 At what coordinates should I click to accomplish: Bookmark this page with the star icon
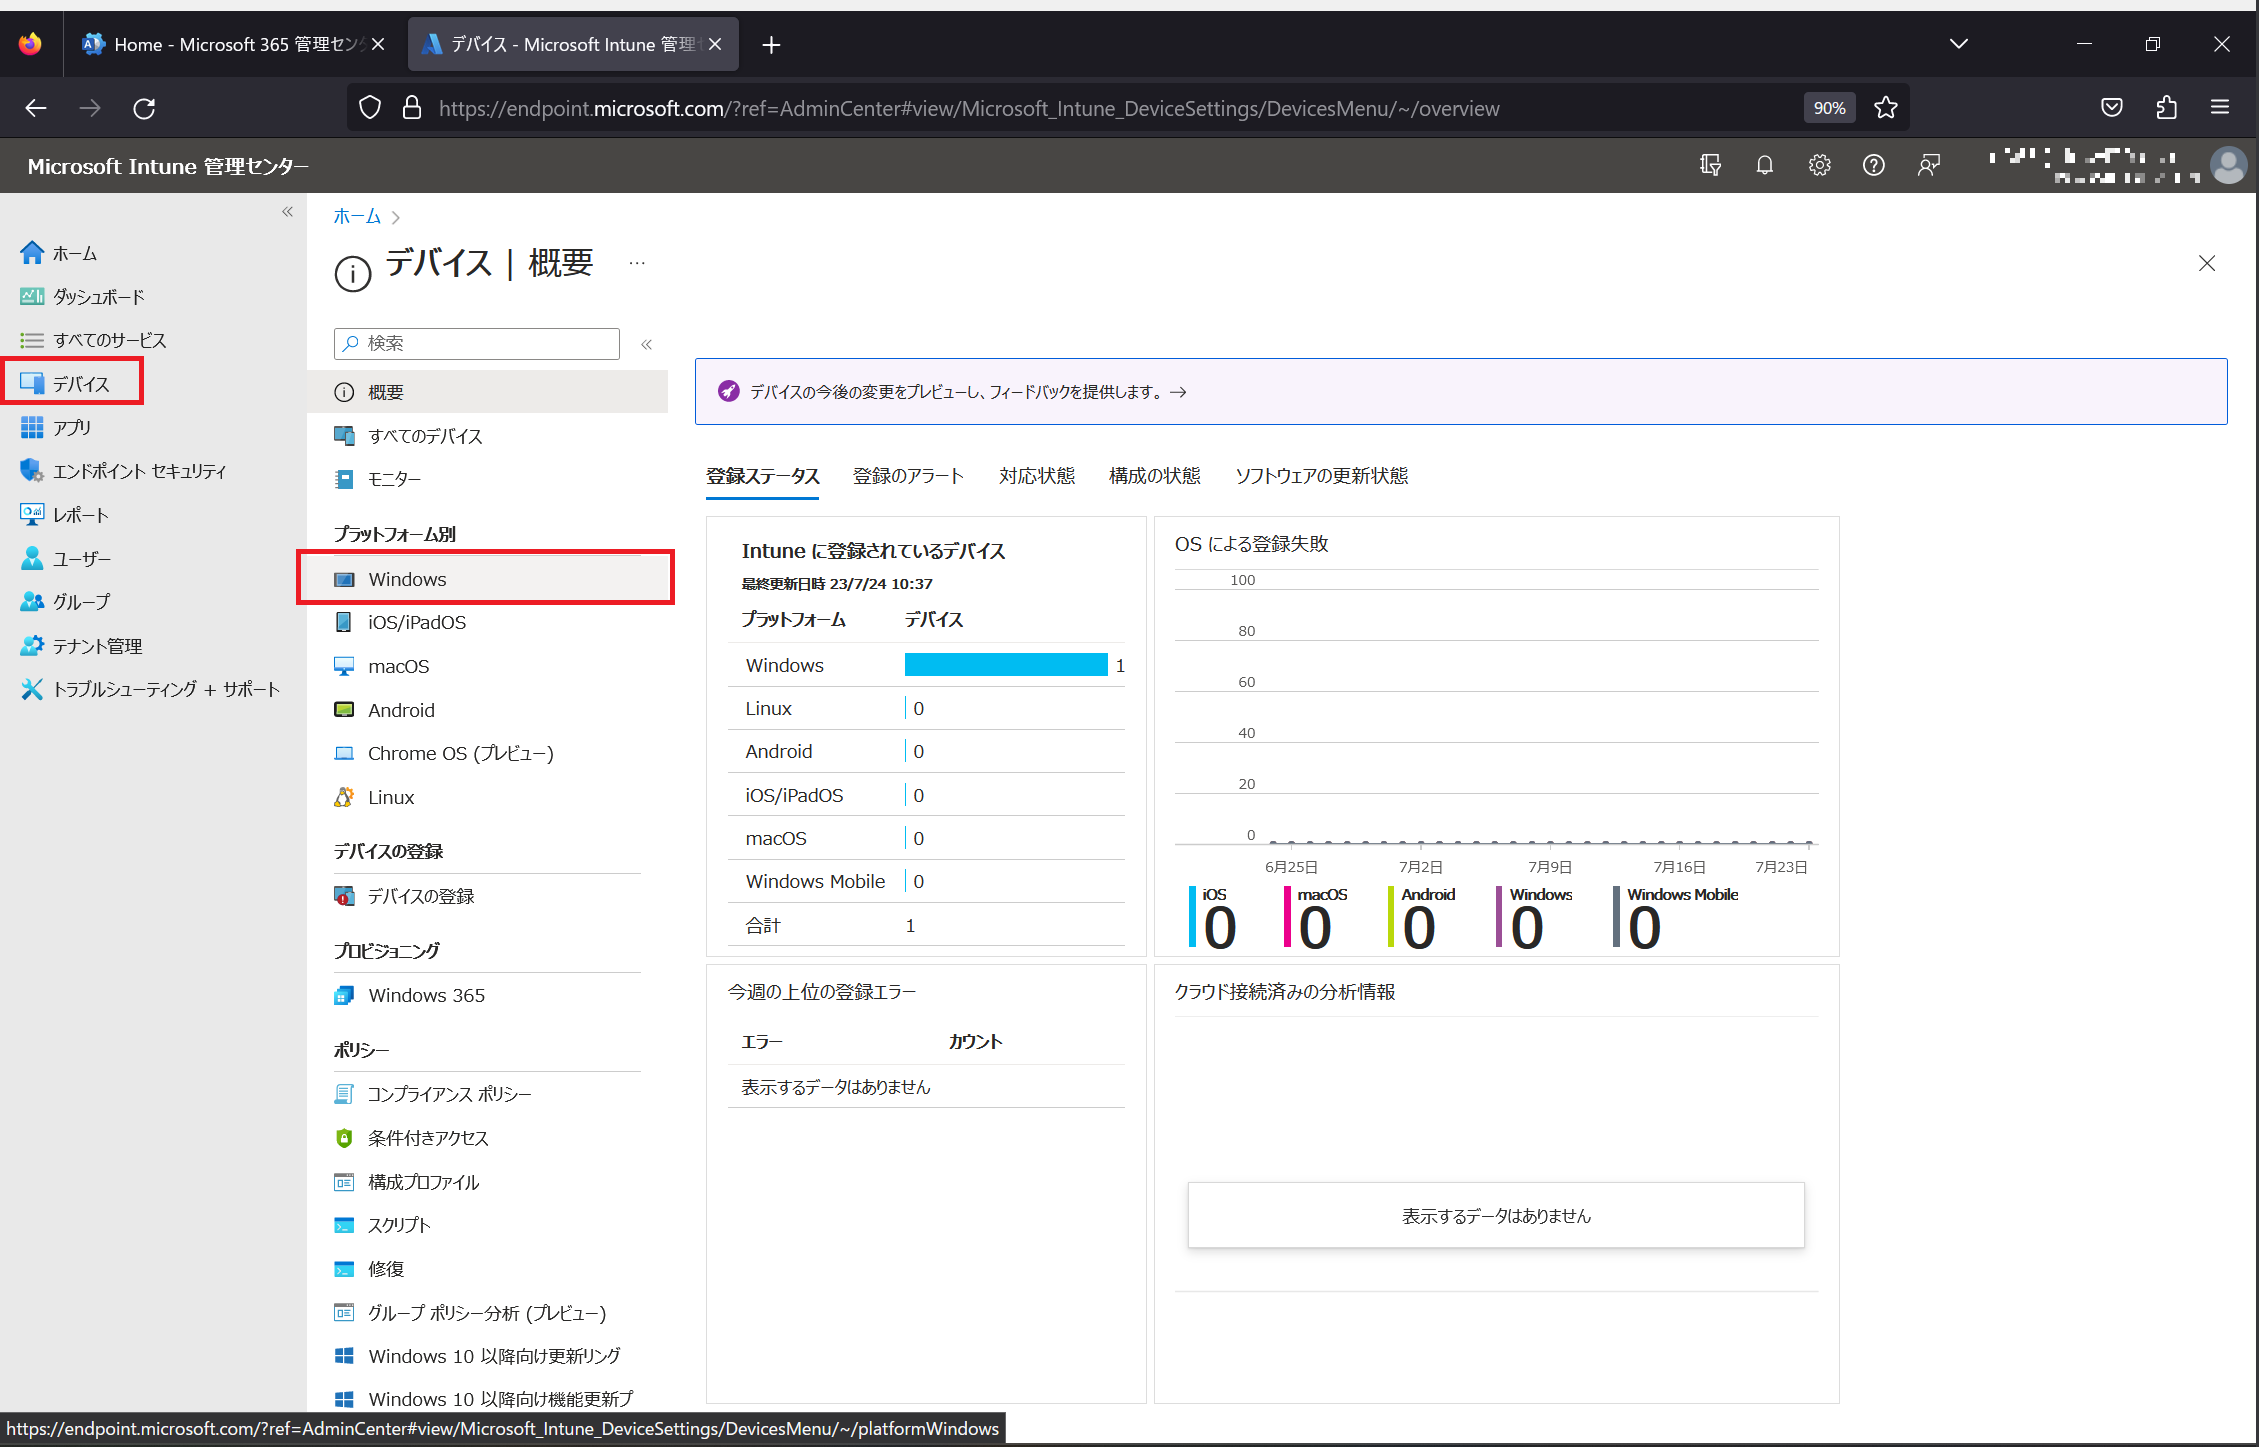(1888, 108)
